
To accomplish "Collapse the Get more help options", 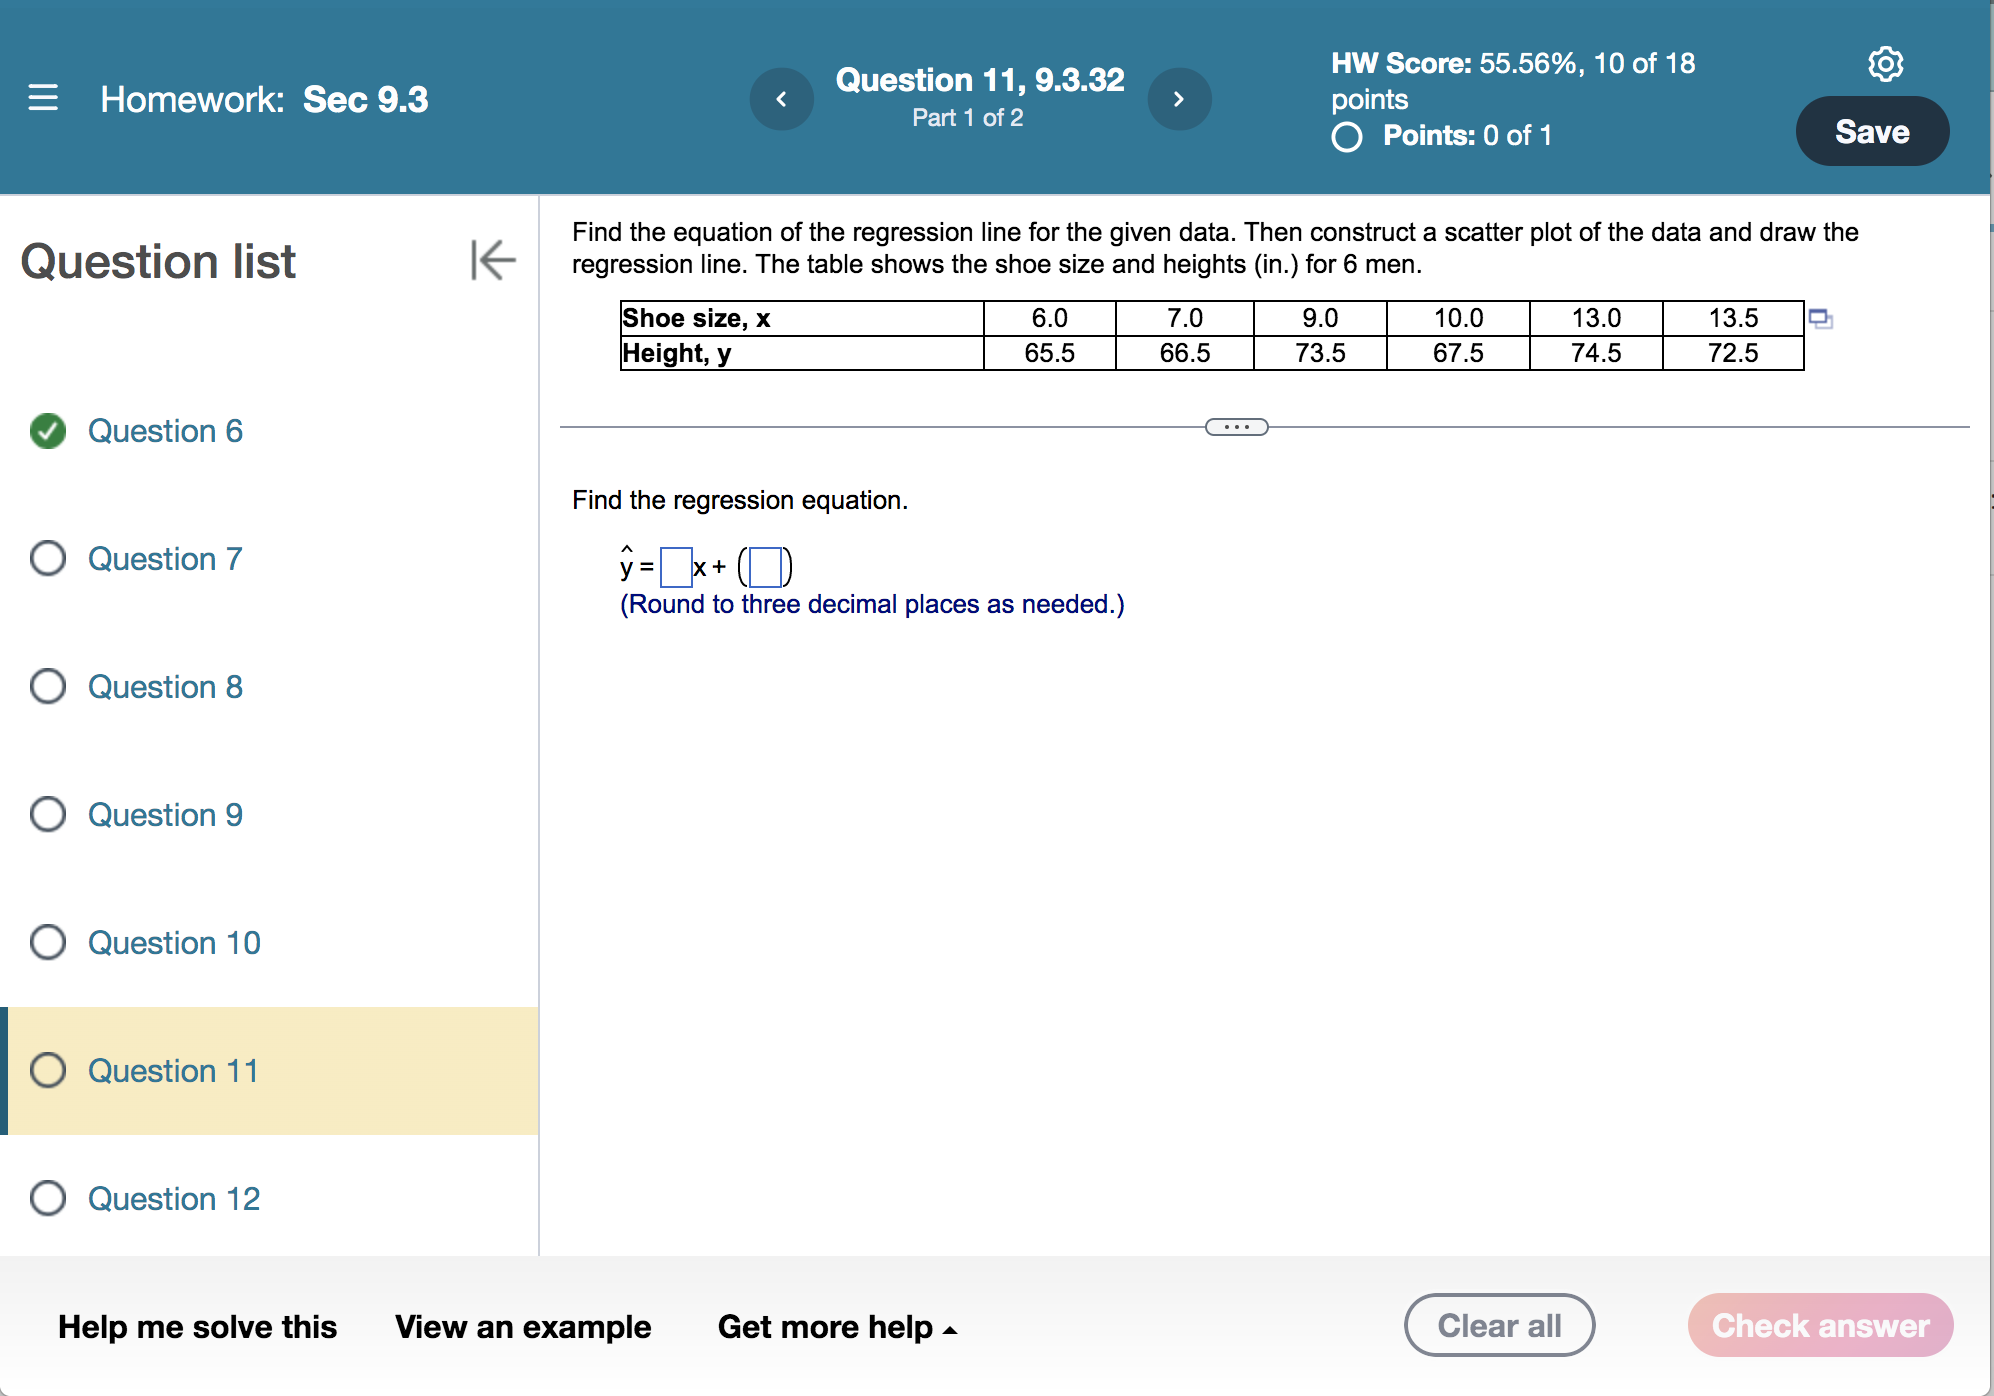I will [x=950, y=1330].
